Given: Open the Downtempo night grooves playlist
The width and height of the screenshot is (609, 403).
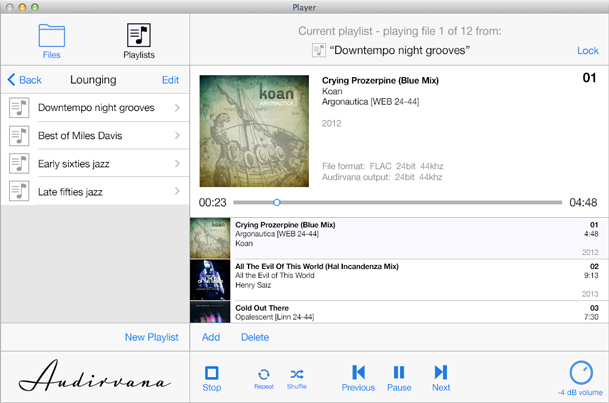Looking at the screenshot, I should pos(95,108).
